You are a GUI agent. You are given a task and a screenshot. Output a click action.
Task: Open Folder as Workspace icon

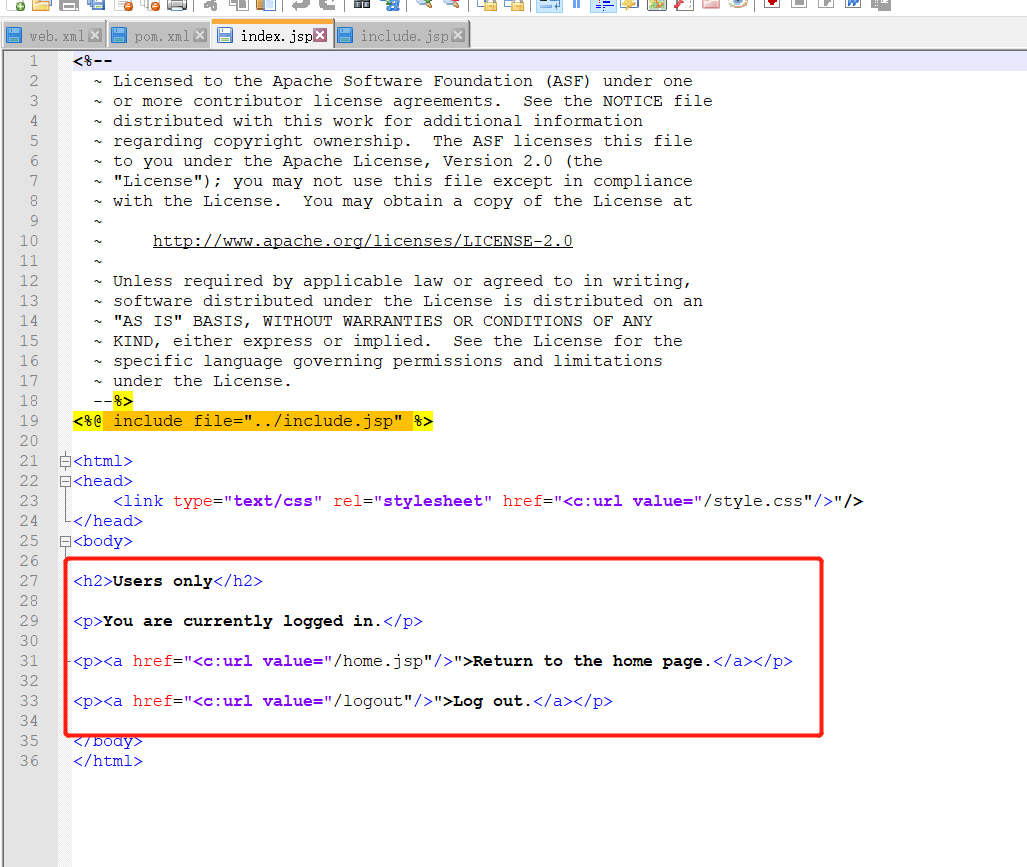[711, 4]
